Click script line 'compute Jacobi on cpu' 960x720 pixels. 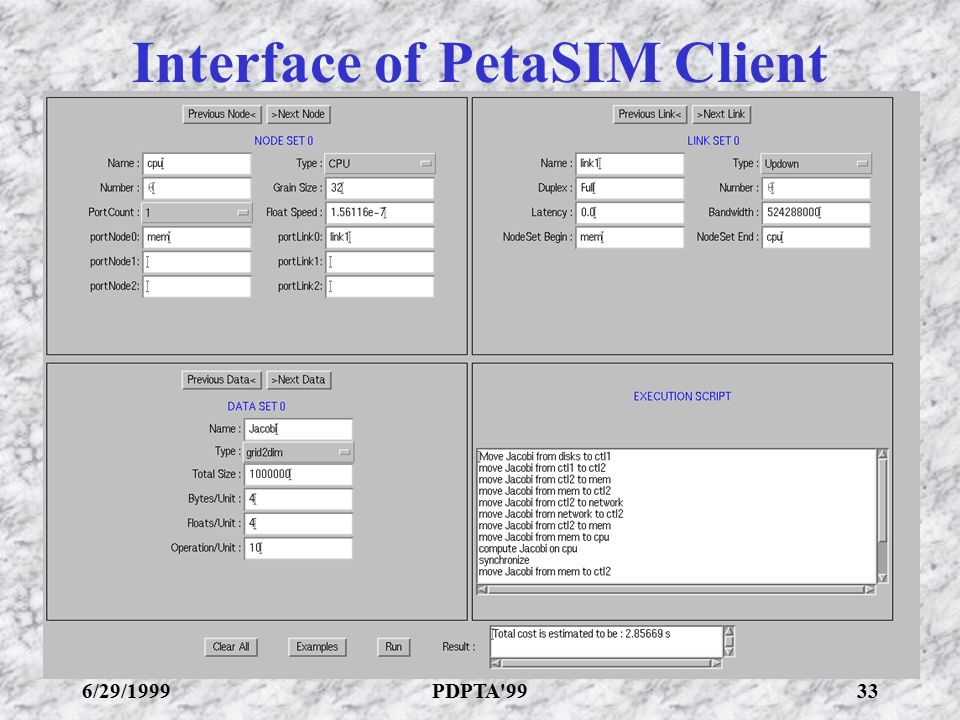click(528, 549)
